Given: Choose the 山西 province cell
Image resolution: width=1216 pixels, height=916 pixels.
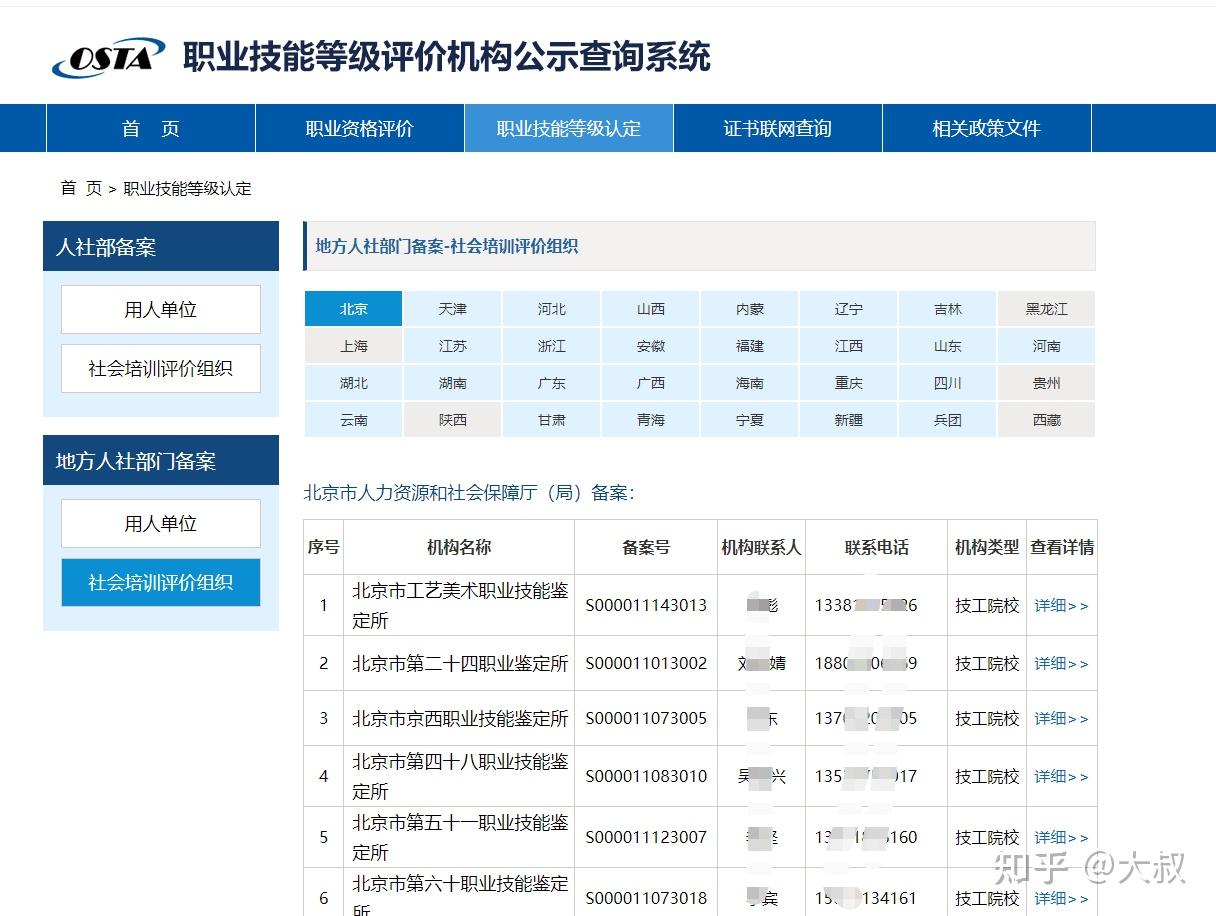Looking at the screenshot, I should click(650, 309).
